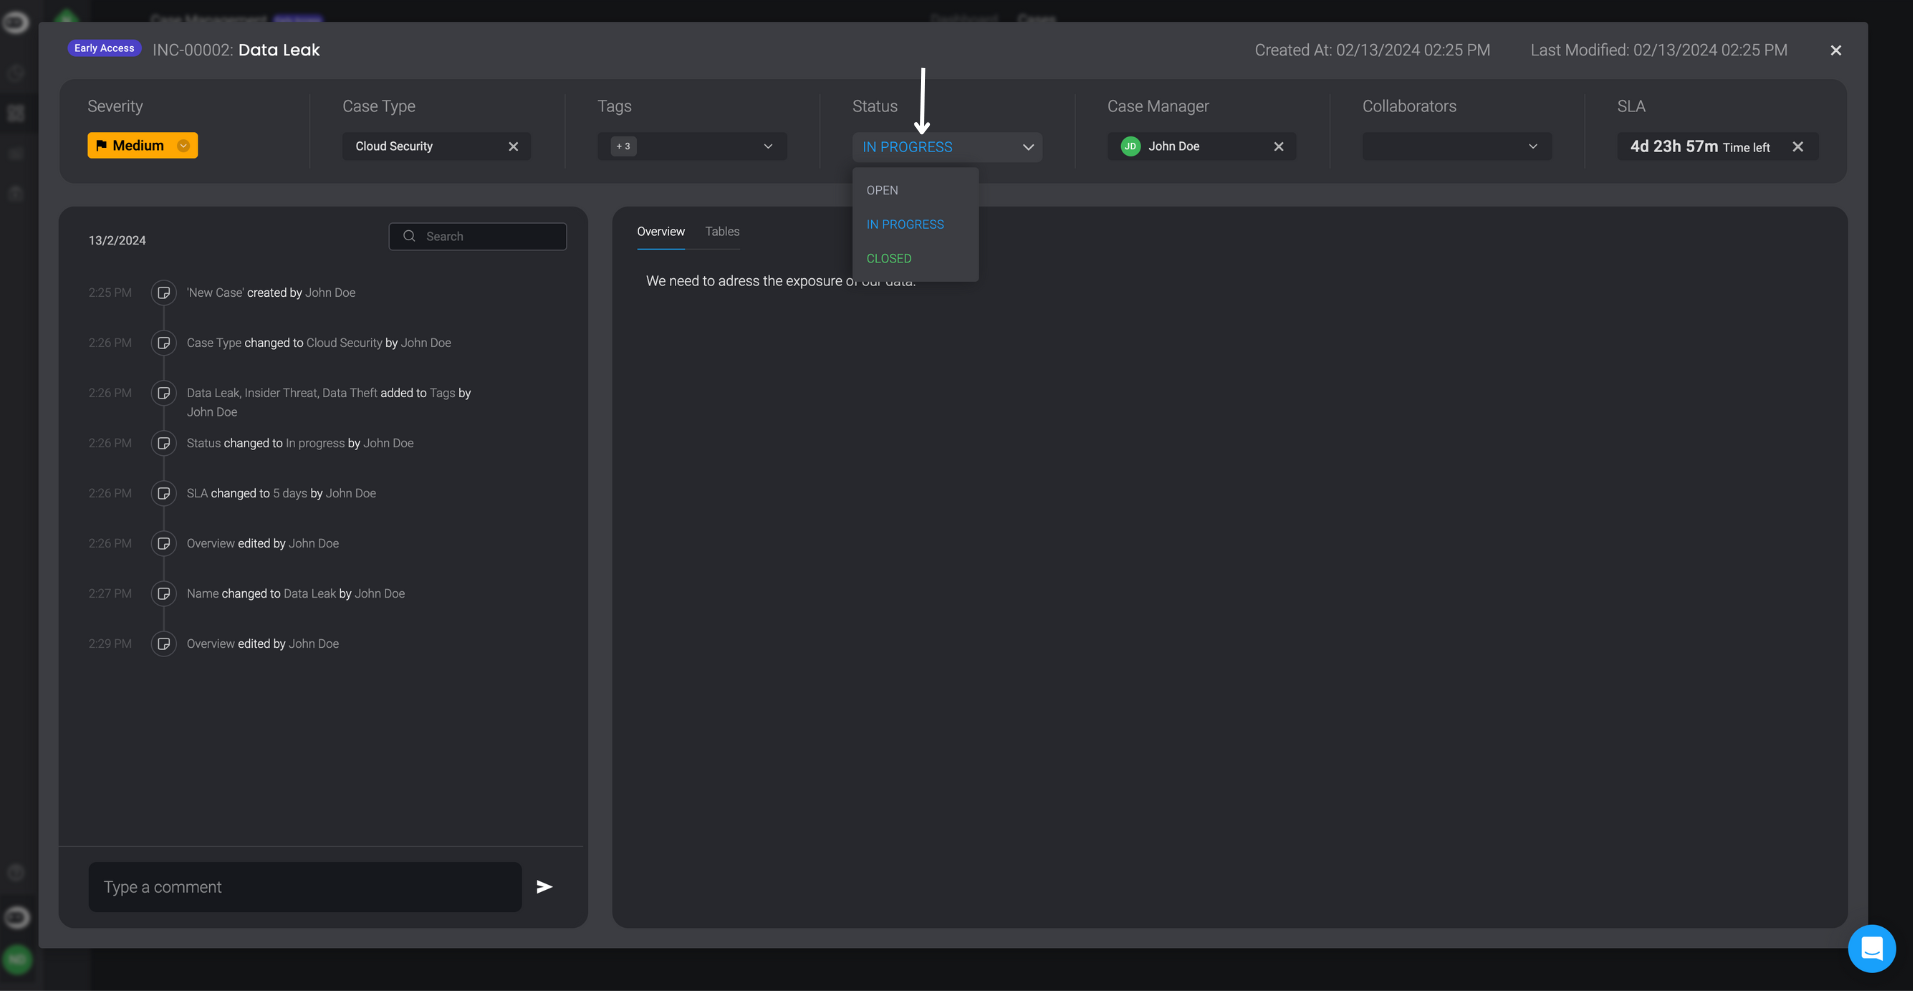
Task: Click "Name changed to Data Leak" entry
Action: coord(296,593)
